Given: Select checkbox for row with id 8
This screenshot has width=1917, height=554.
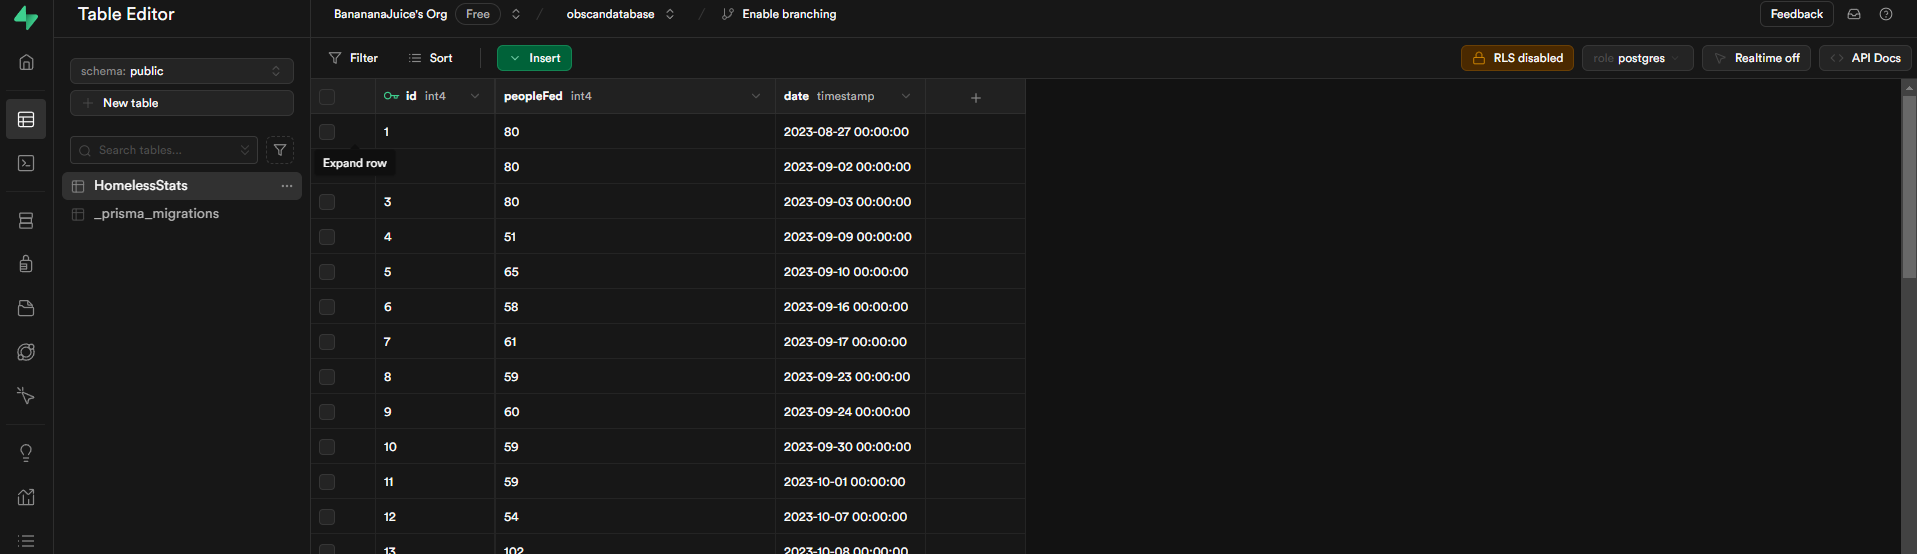Looking at the screenshot, I should tap(327, 377).
